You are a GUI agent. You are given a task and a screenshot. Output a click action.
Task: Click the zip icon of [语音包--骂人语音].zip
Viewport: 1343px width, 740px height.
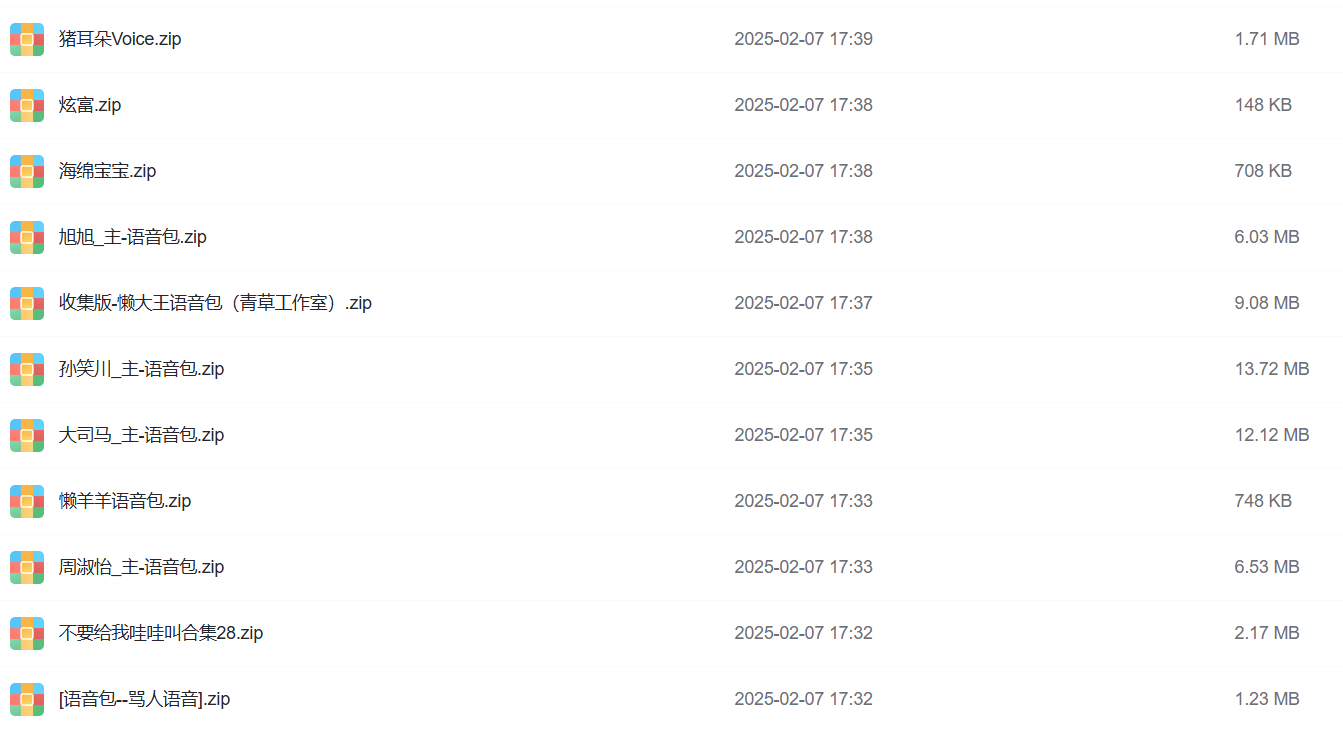(27, 699)
